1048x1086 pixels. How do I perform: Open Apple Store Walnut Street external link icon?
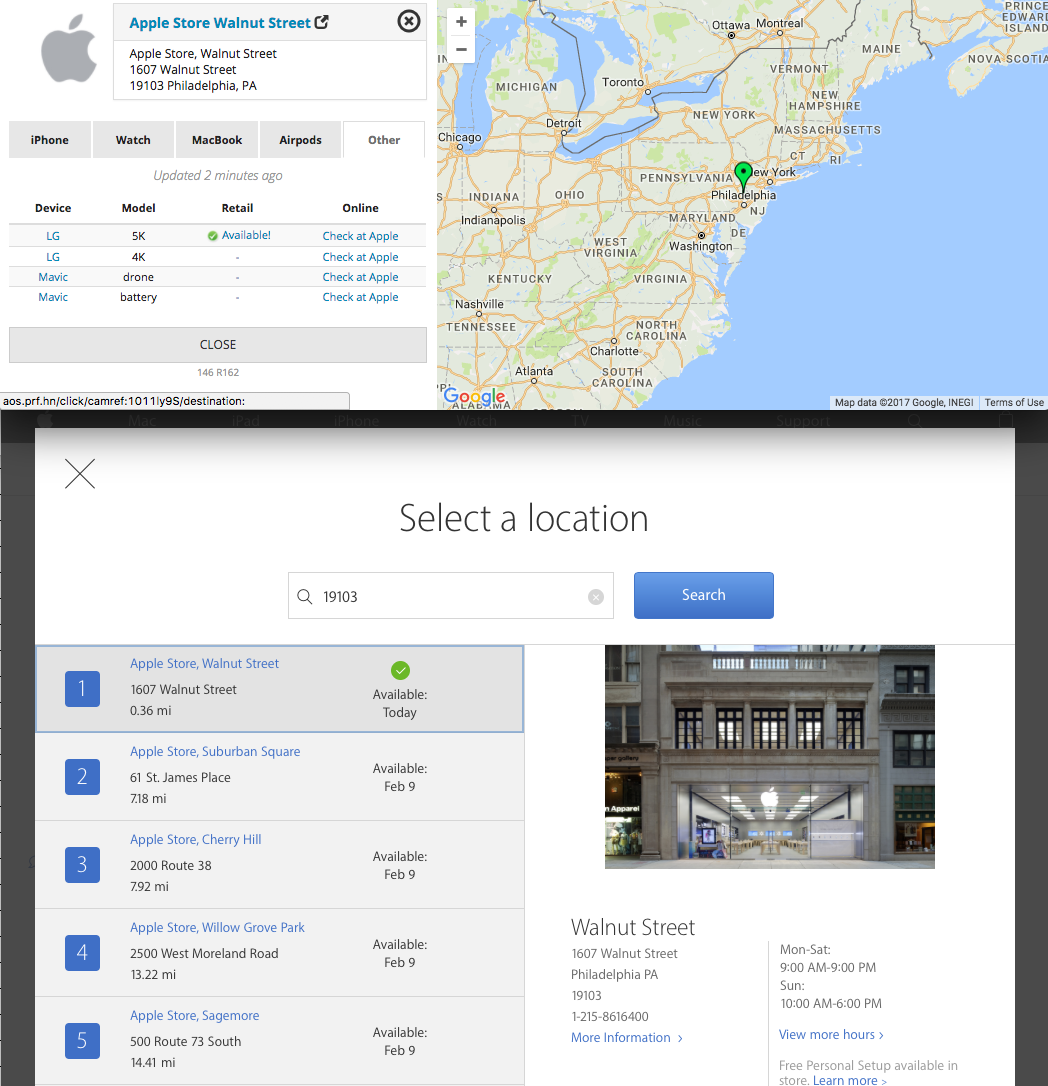(321, 22)
